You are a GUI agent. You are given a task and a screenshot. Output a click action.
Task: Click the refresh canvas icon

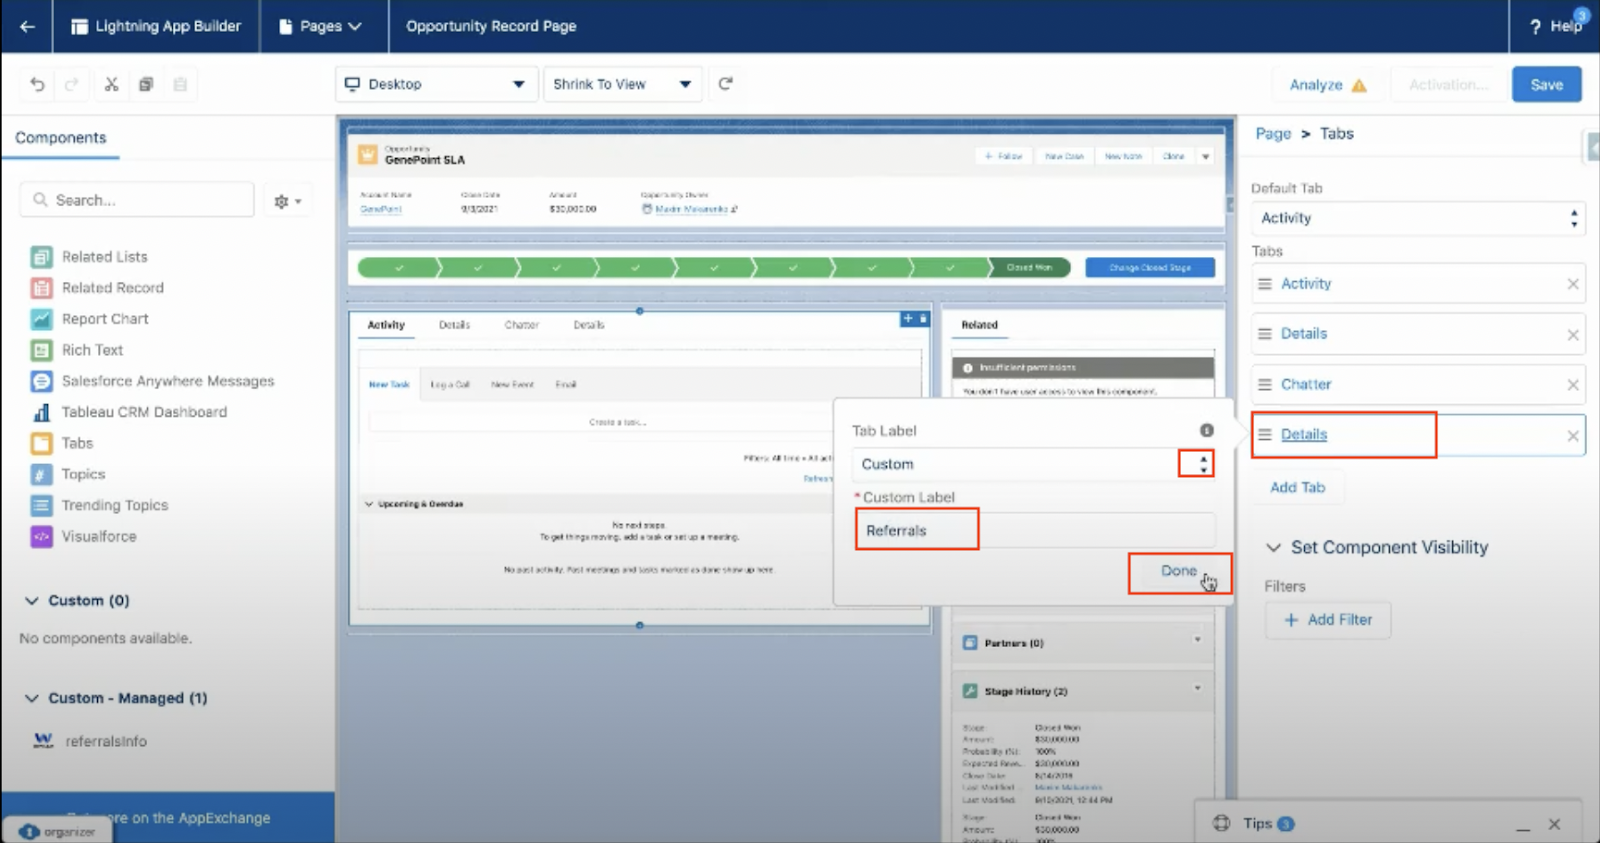click(x=726, y=84)
